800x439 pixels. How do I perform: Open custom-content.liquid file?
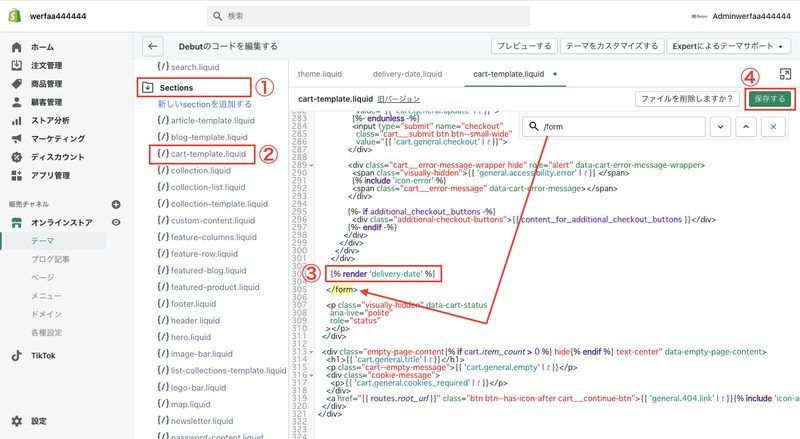point(212,221)
